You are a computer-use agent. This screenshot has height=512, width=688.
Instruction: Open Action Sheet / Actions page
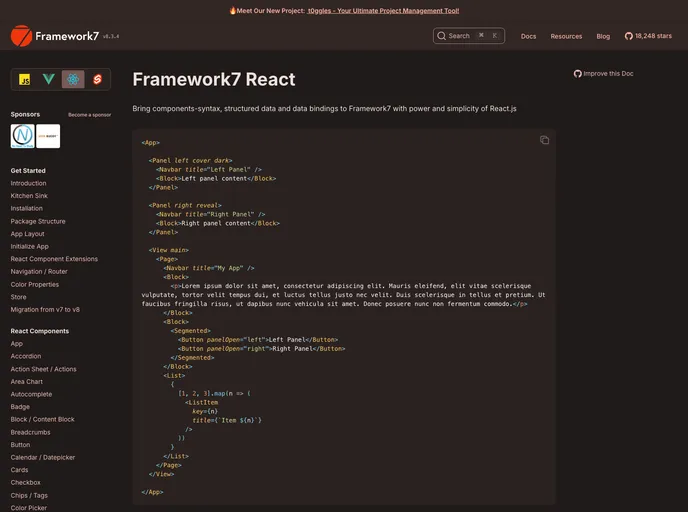(x=43, y=369)
